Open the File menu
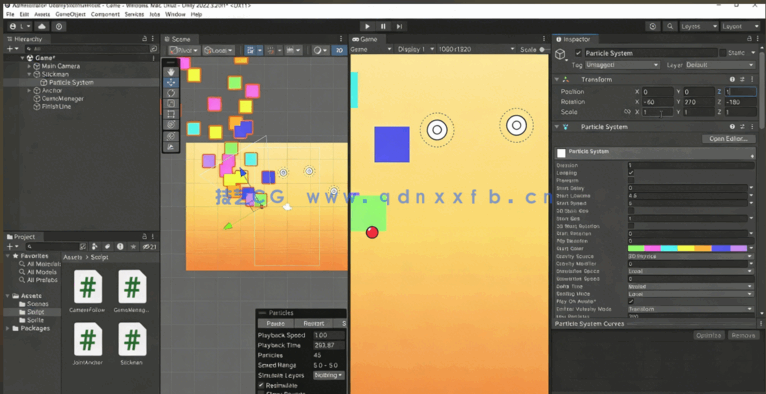This screenshot has width=766, height=394. pos(10,14)
